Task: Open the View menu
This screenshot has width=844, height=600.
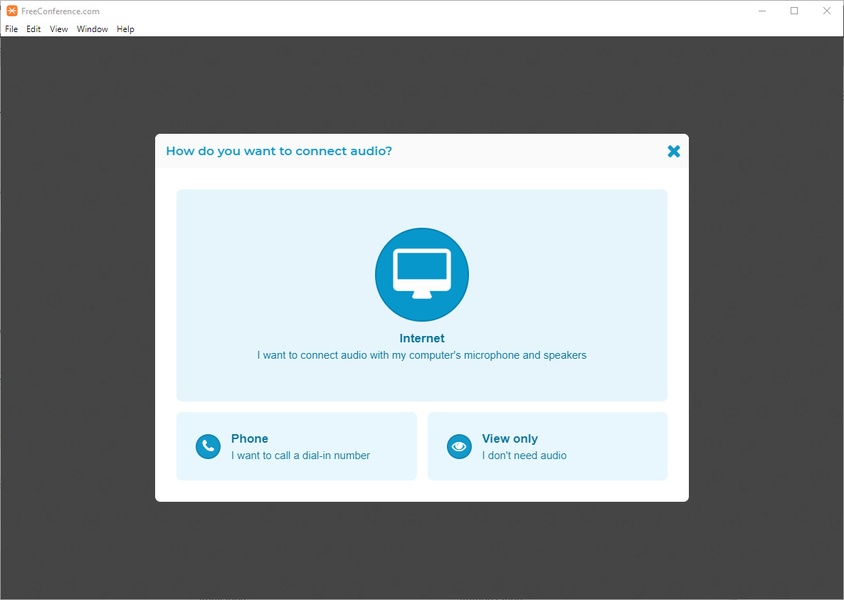Action: pos(59,29)
